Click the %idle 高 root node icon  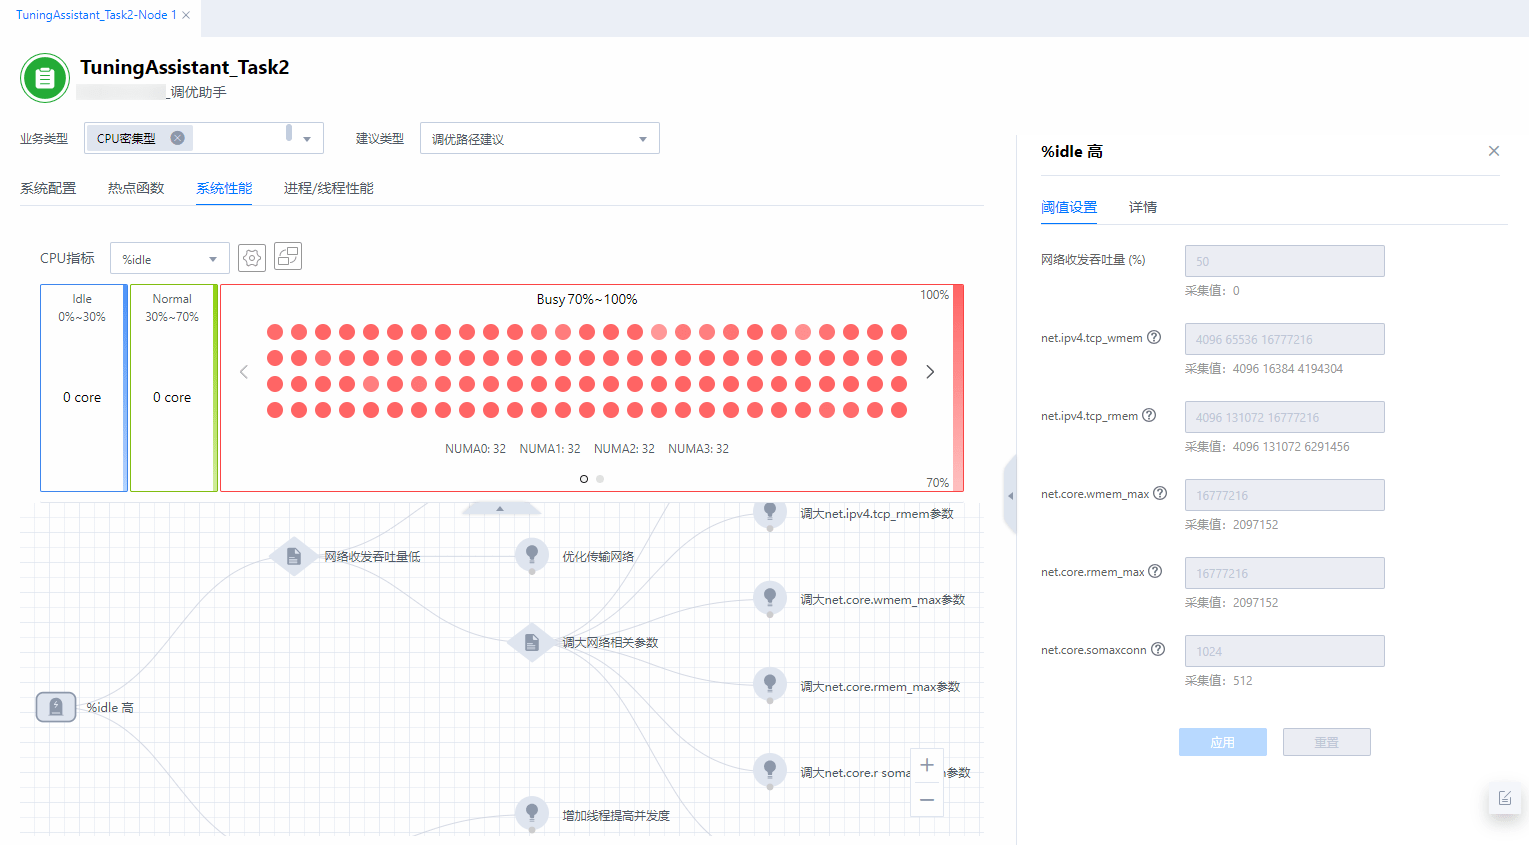pyautogui.click(x=56, y=707)
